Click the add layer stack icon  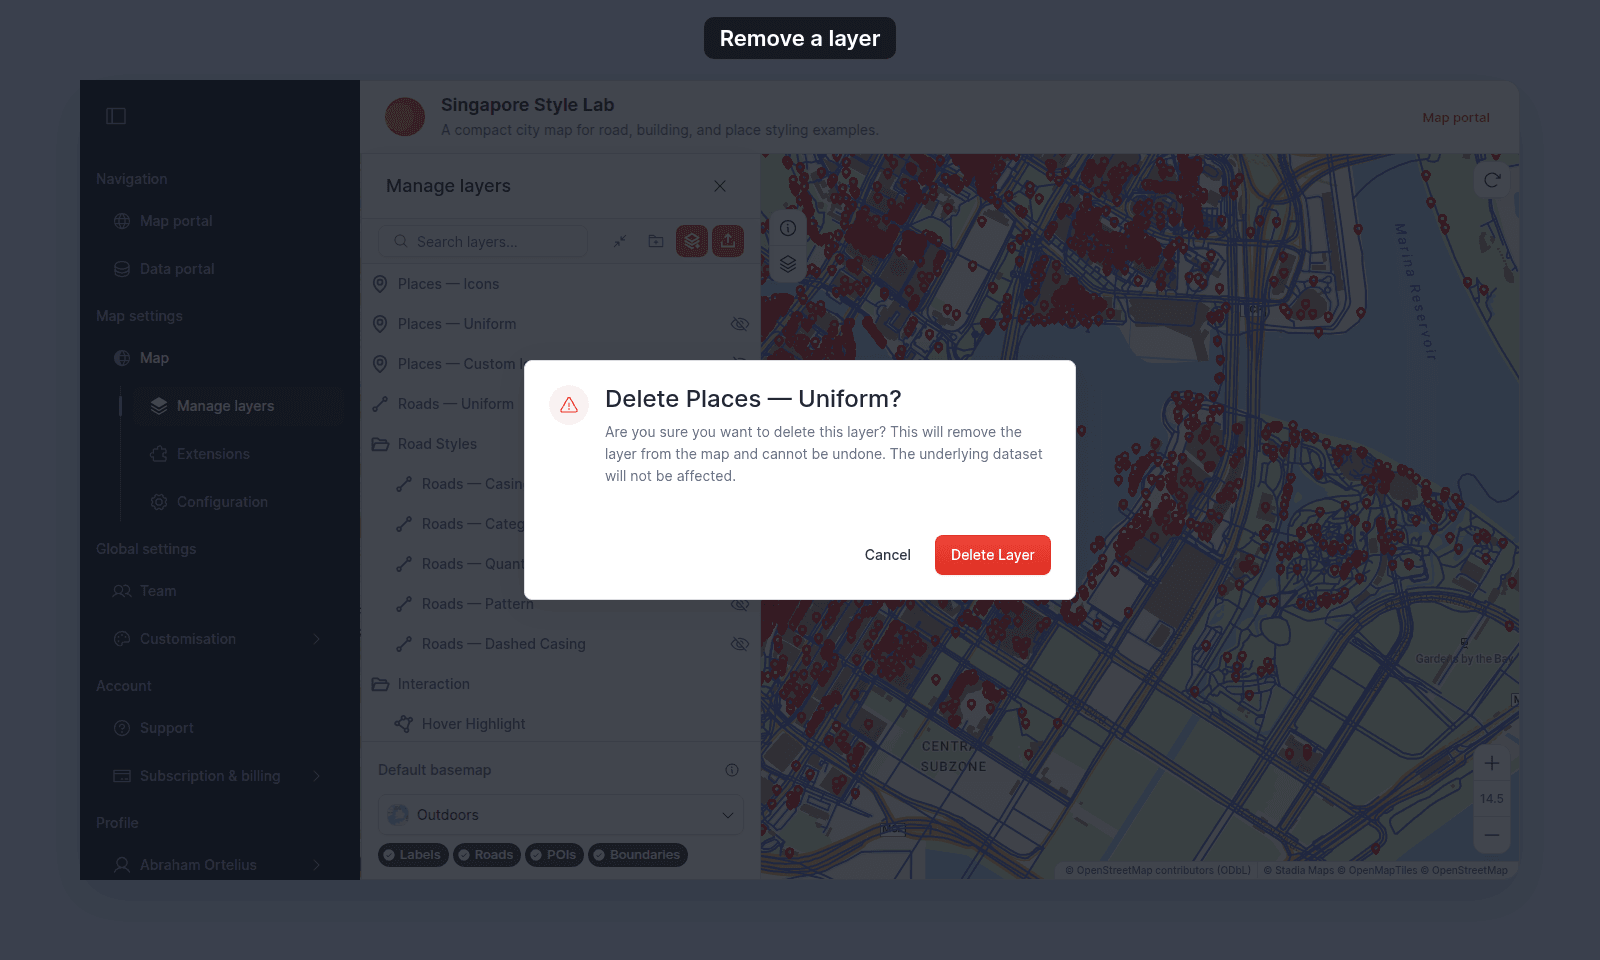pyautogui.click(x=692, y=241)
